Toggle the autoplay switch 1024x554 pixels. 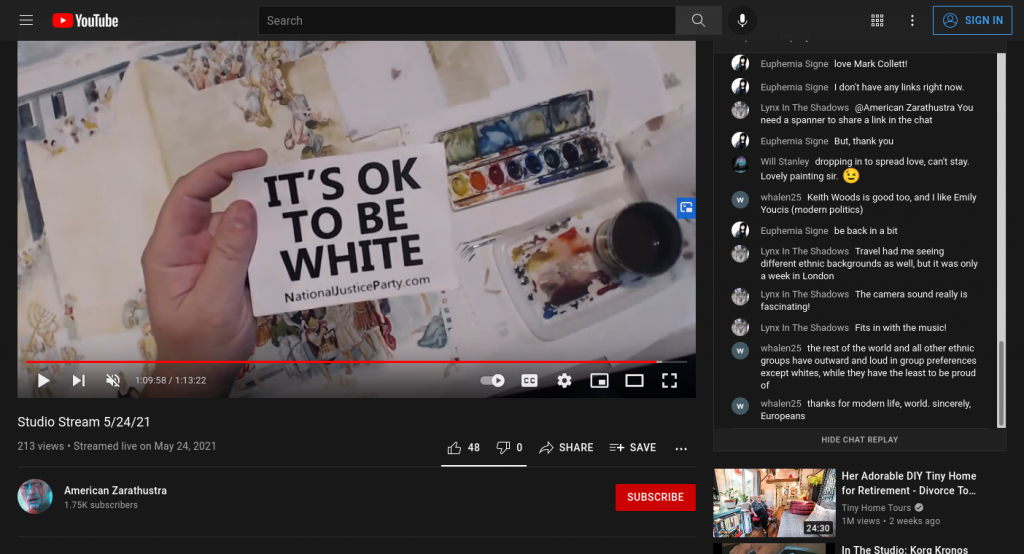pos(492,380)
